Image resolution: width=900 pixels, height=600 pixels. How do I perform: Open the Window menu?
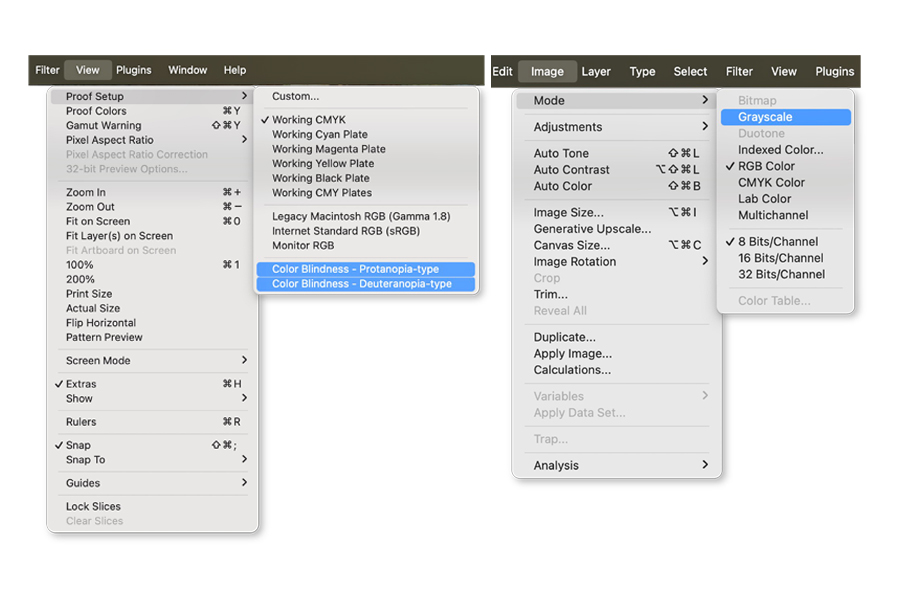click(187, 70)
